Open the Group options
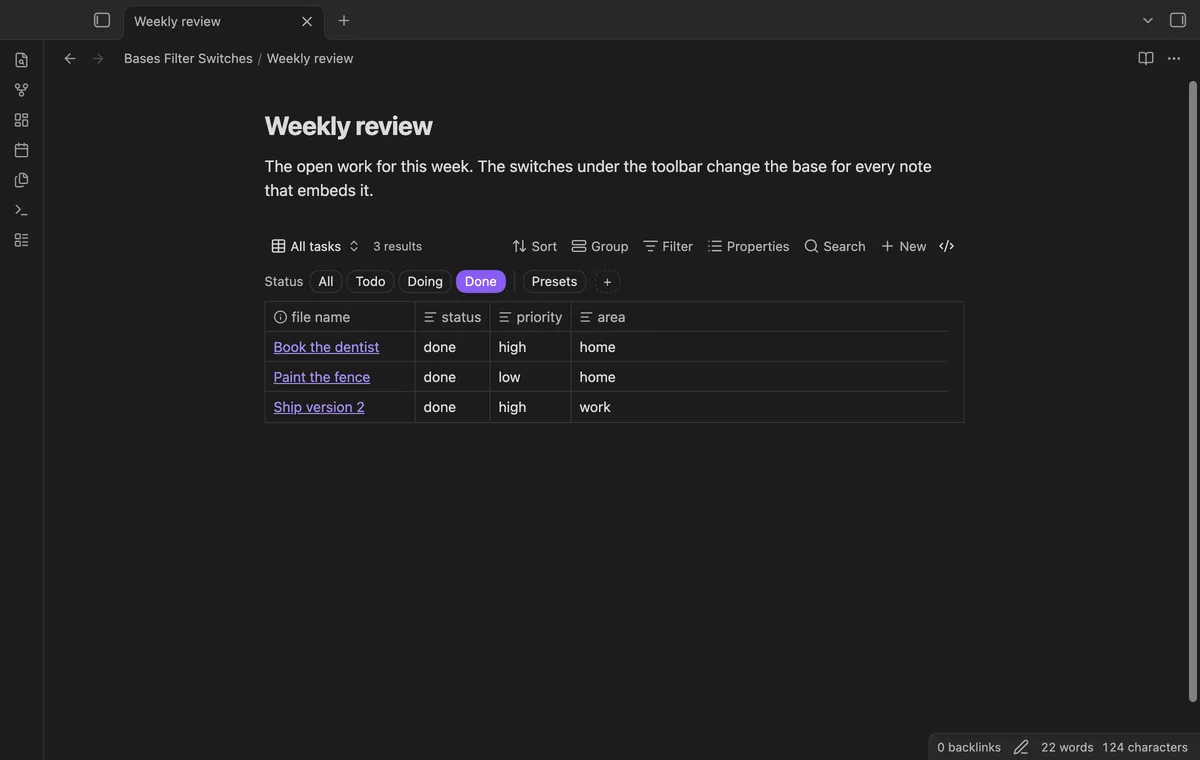 pos(600,246)
